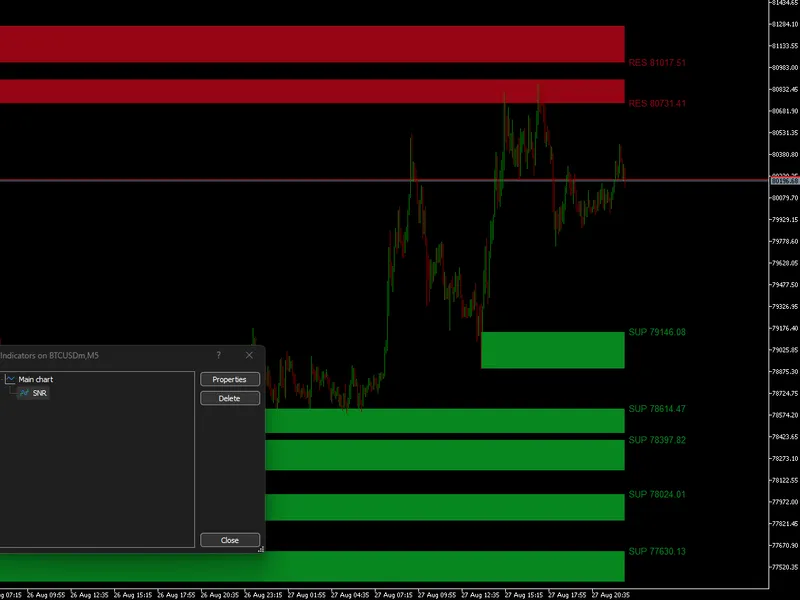Image resolution: width=800 pixels, height=600 pixels.
Task: Select the green support zone at 79146.08
Action: (x=553, y=350)
